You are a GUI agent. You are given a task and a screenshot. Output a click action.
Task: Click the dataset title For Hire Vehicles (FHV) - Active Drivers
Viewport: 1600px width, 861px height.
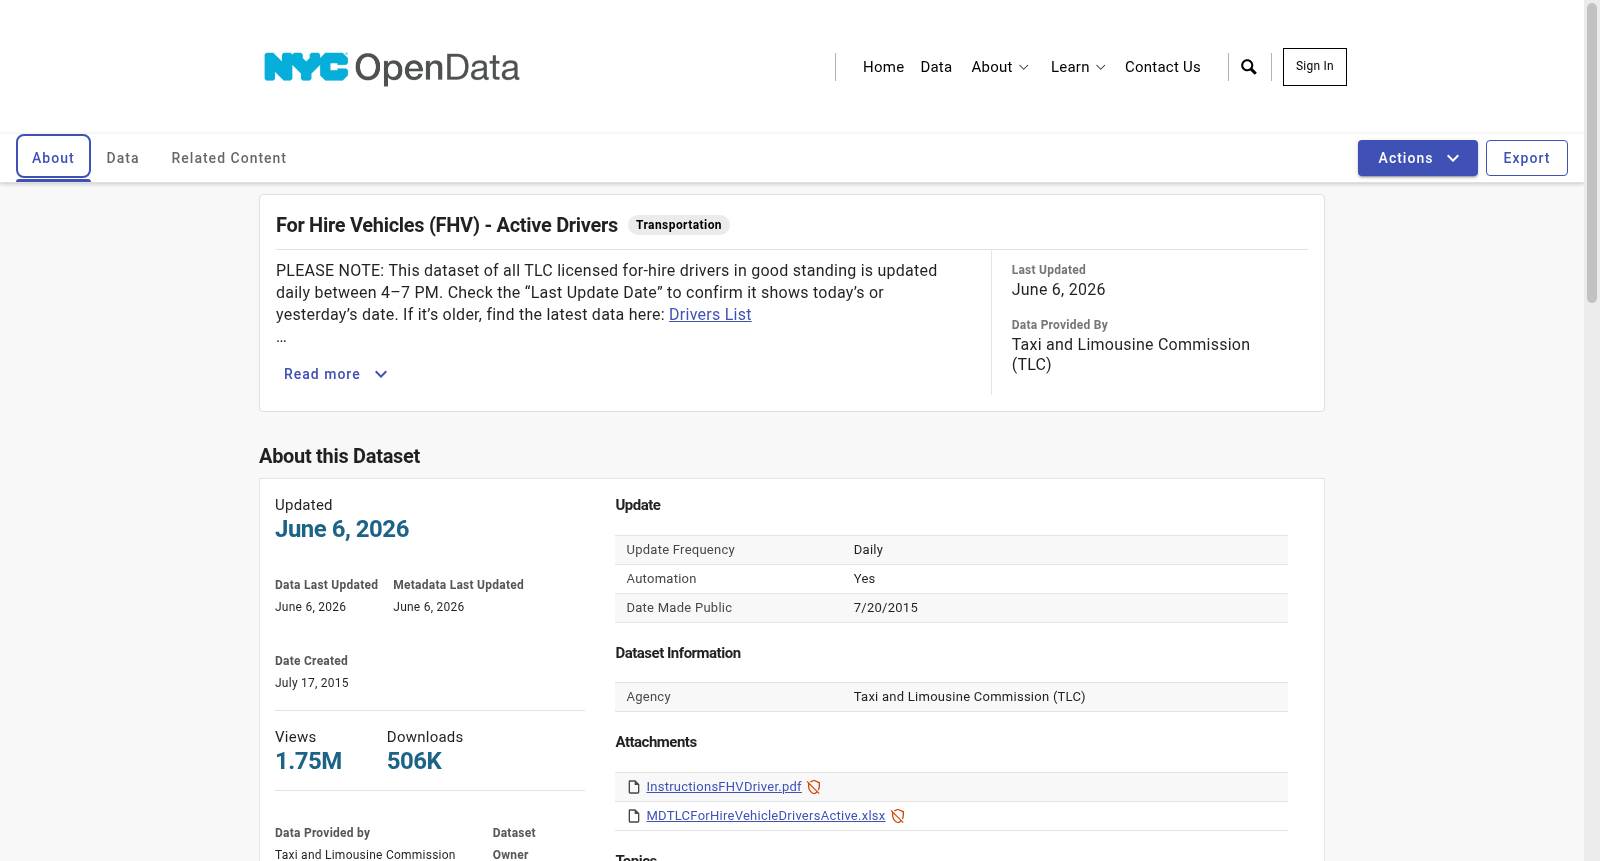coord(447,225)
